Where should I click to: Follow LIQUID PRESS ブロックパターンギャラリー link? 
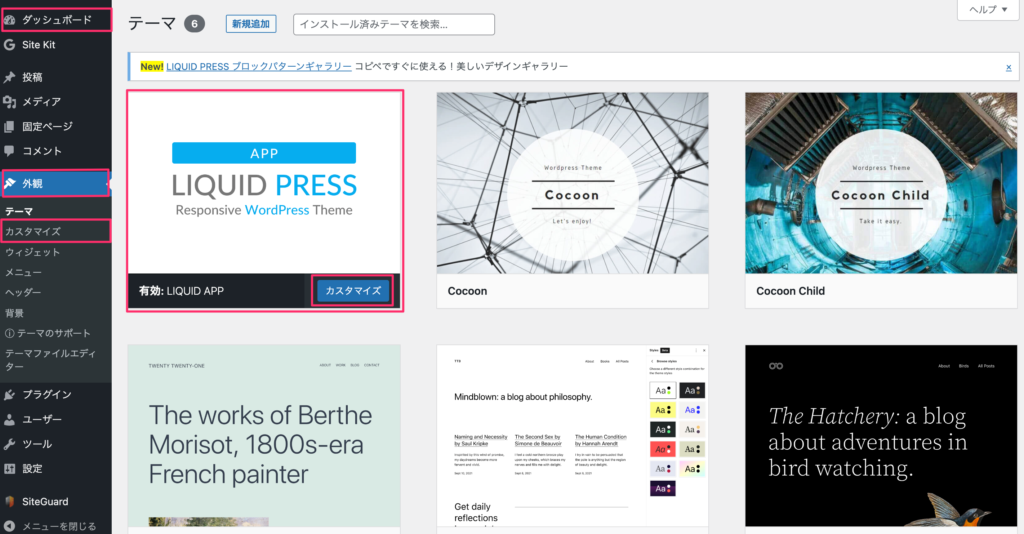[259, 67]
